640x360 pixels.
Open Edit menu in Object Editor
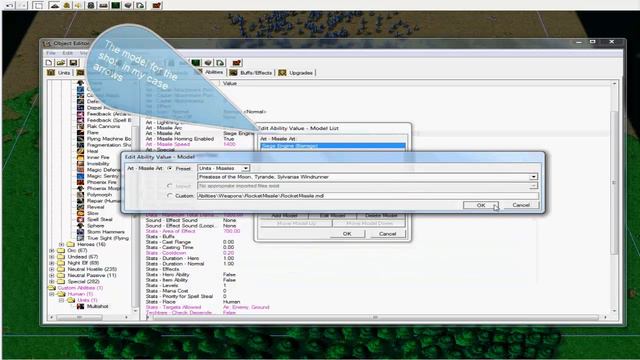coord(67,53)
